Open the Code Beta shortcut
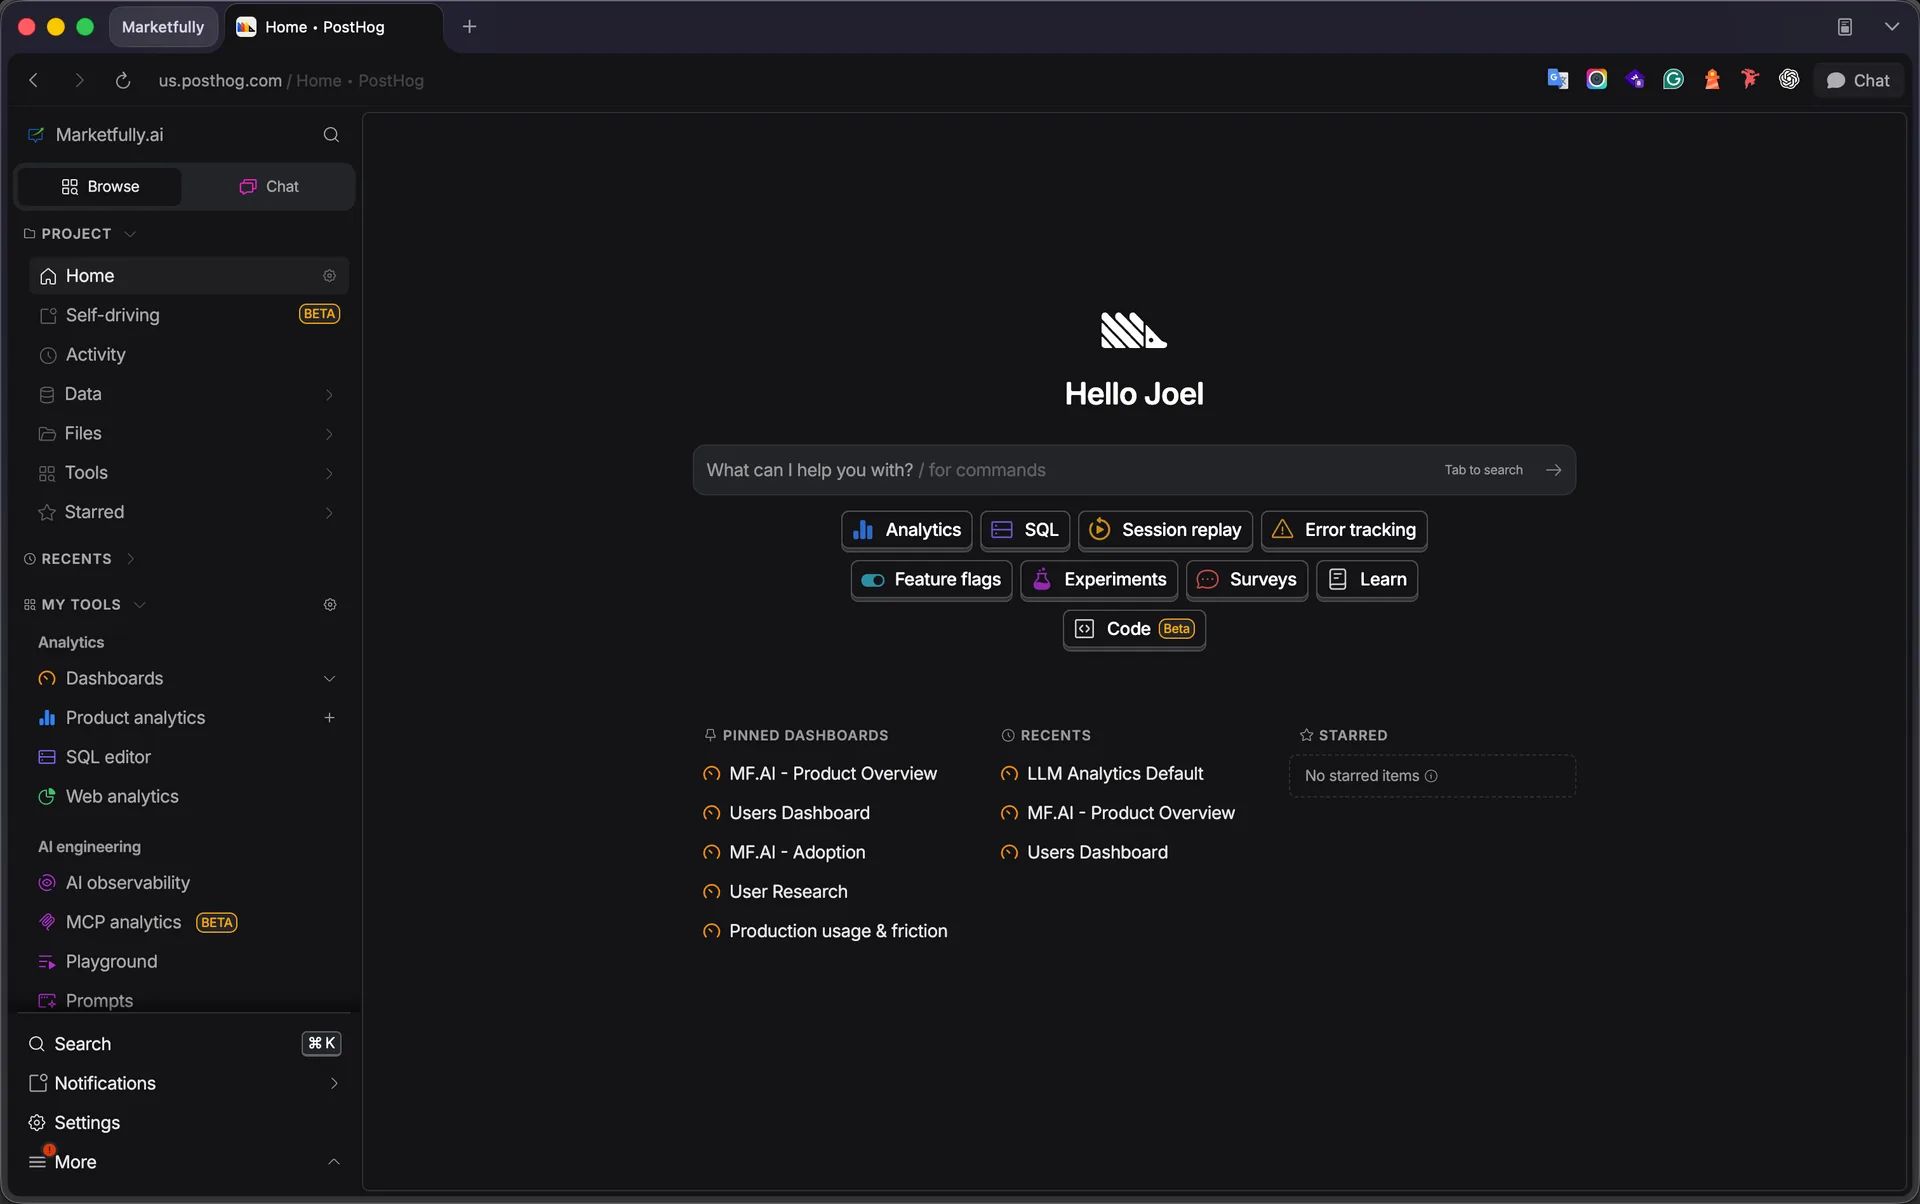 [1134, 629]
